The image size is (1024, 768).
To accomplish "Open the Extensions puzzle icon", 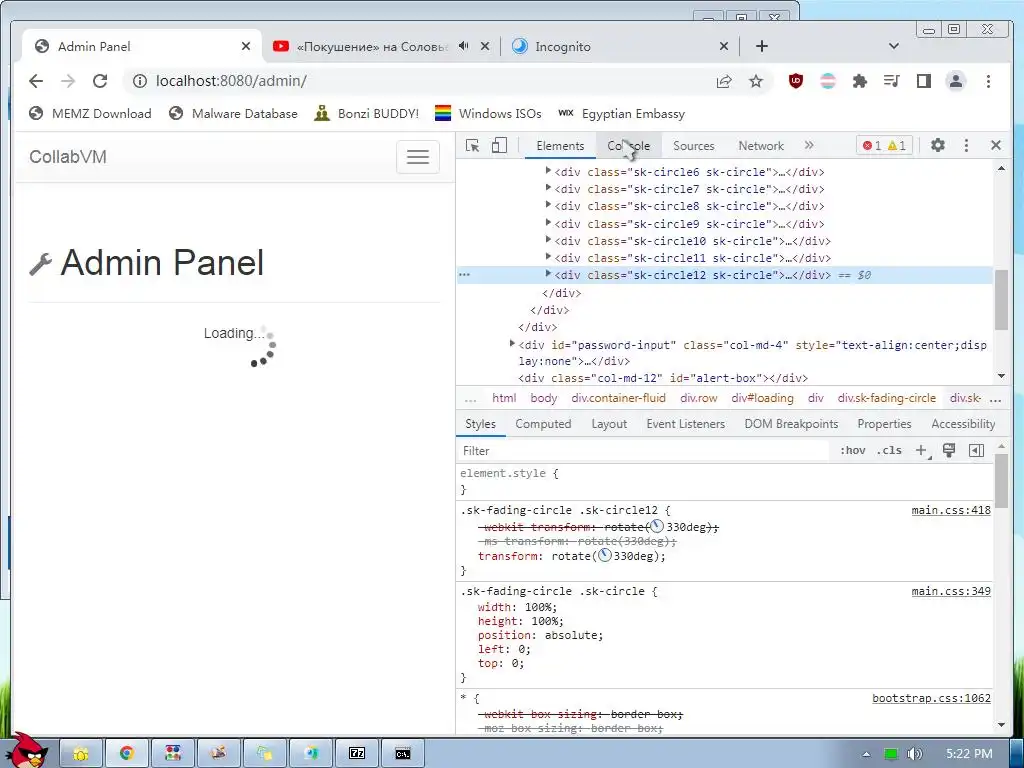I will [859, 81].
